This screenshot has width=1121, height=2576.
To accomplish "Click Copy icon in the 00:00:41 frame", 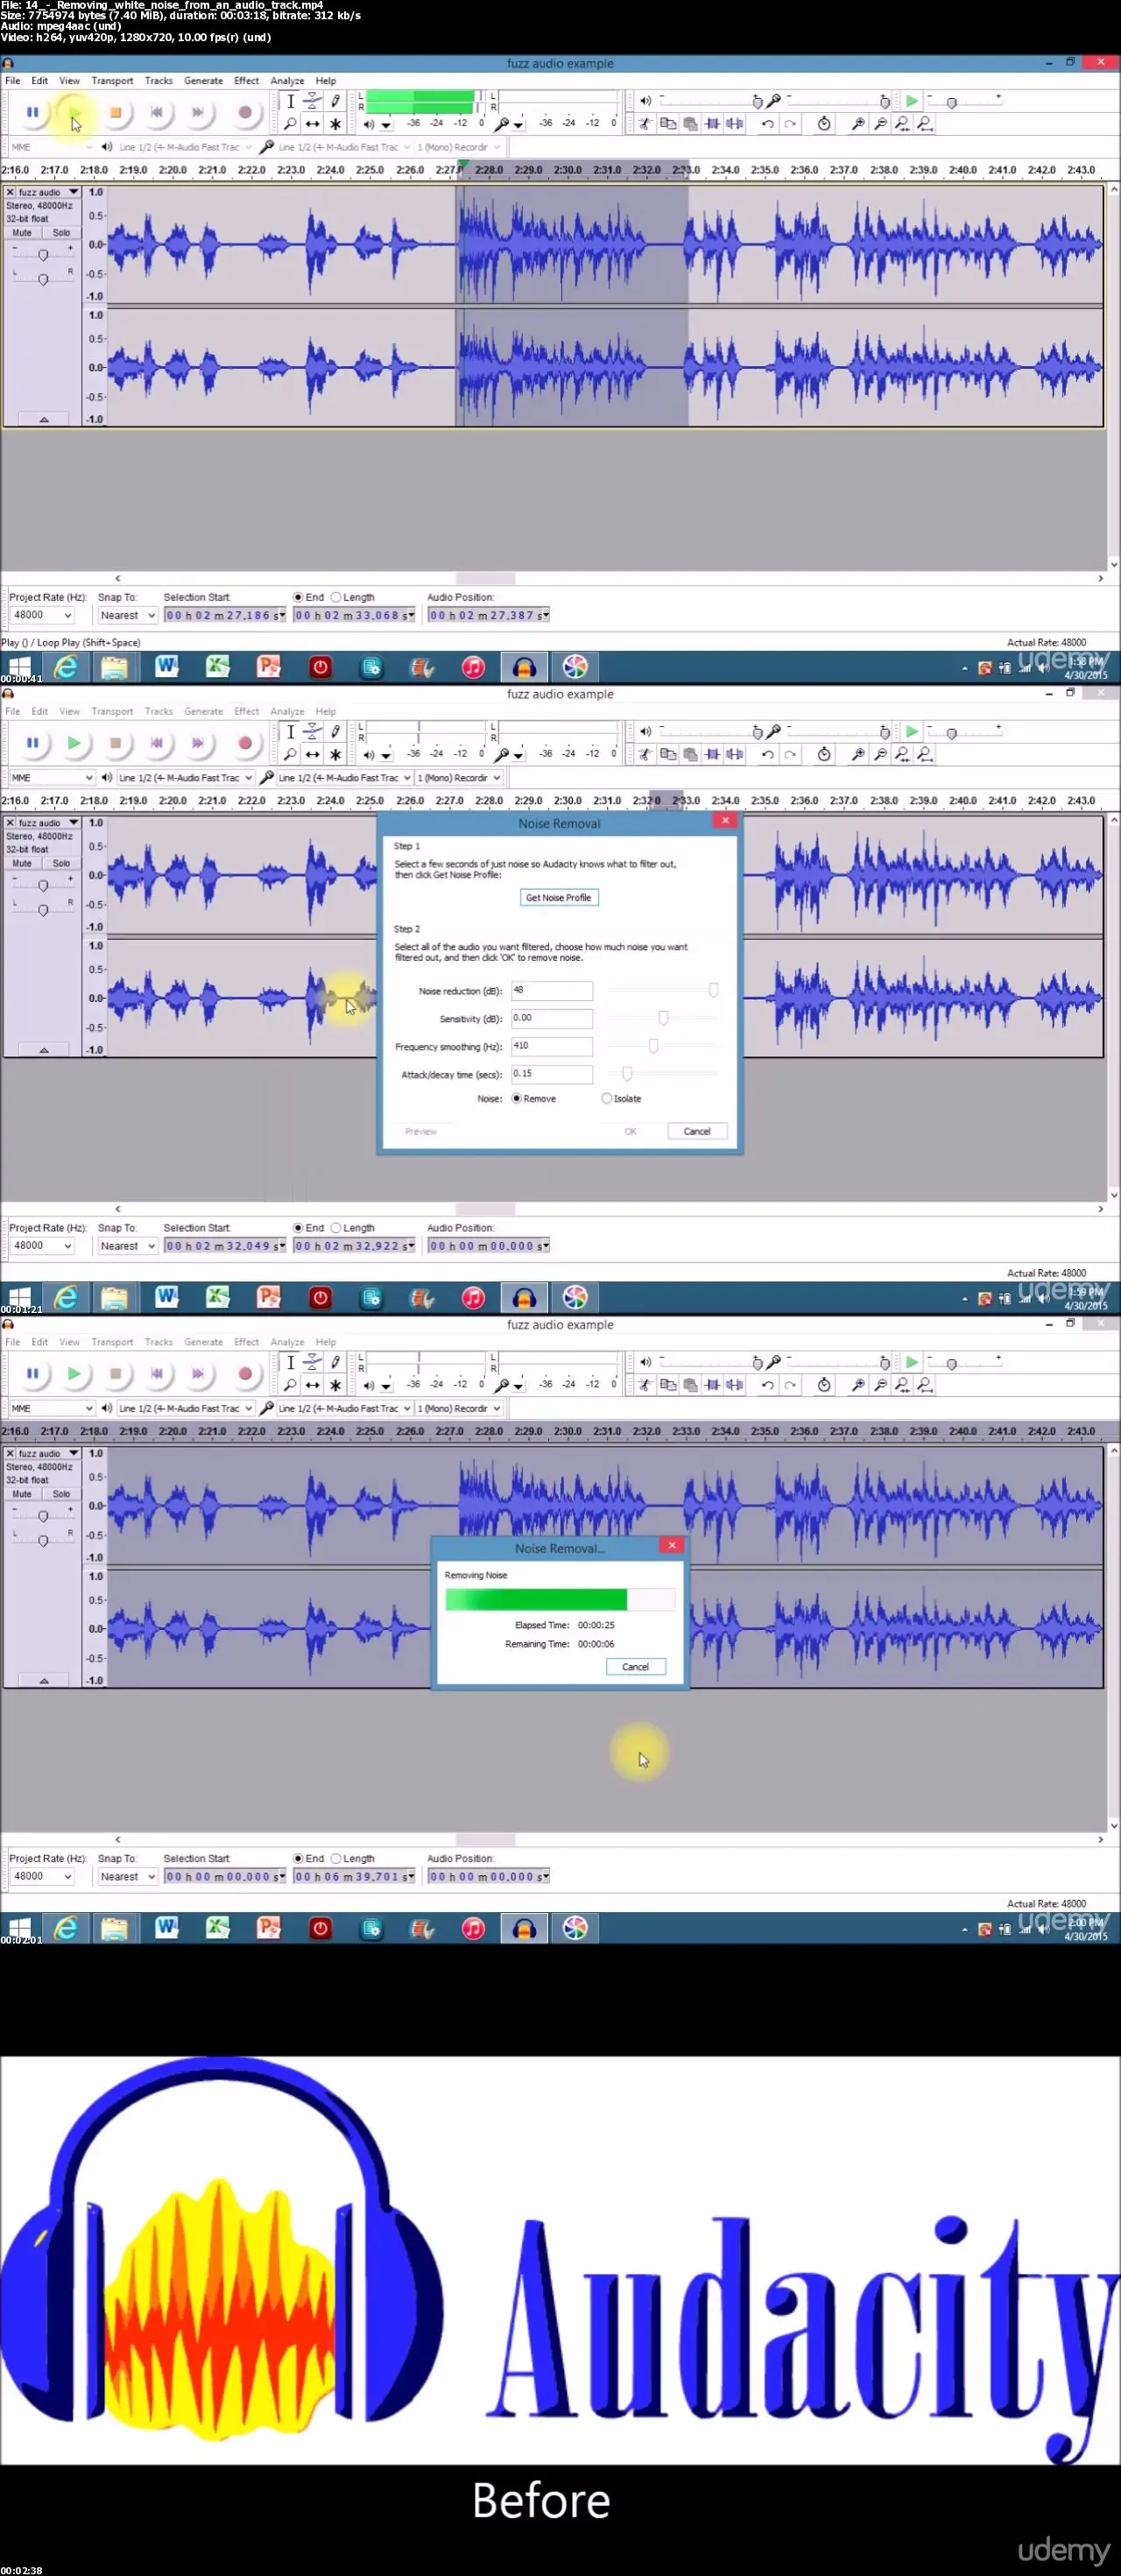I will [x=668, y=124].
